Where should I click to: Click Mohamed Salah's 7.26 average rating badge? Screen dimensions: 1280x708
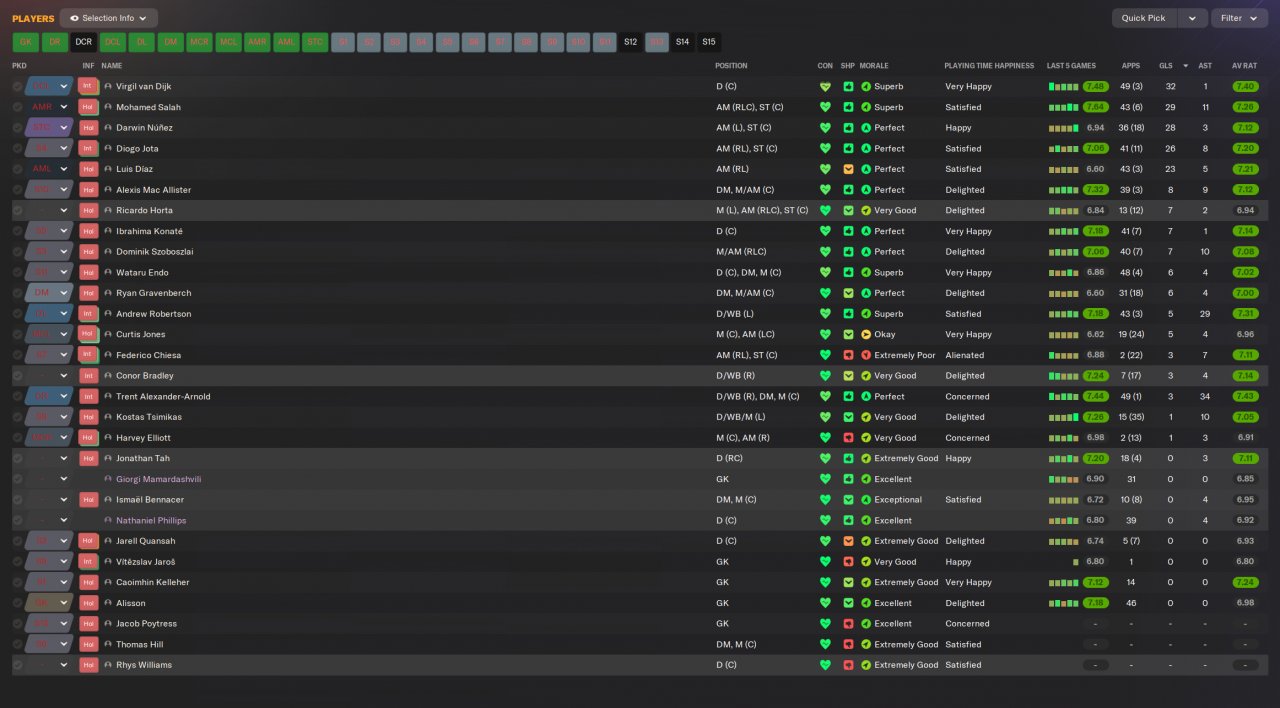point(1245,107)
